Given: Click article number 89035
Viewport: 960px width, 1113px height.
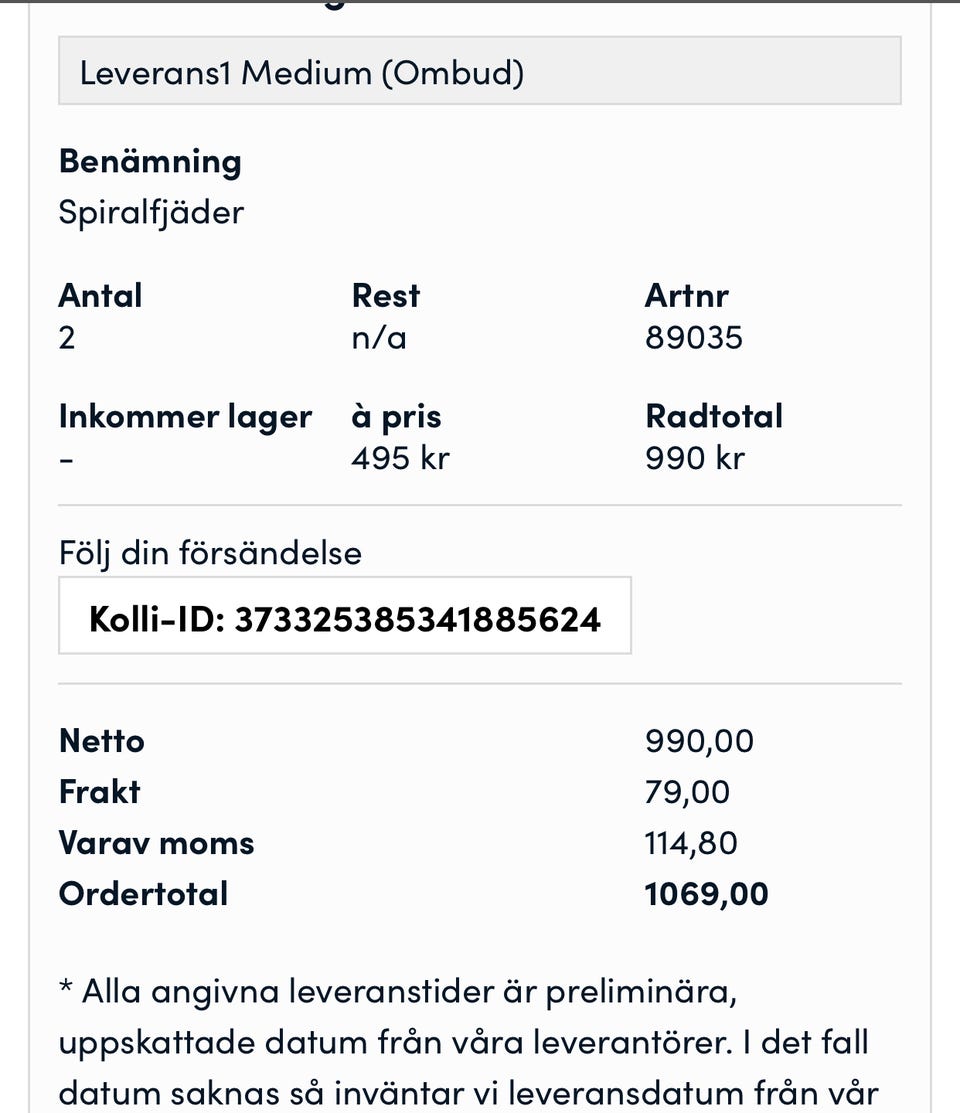Looking at the screenshot, I should point(694,338).
